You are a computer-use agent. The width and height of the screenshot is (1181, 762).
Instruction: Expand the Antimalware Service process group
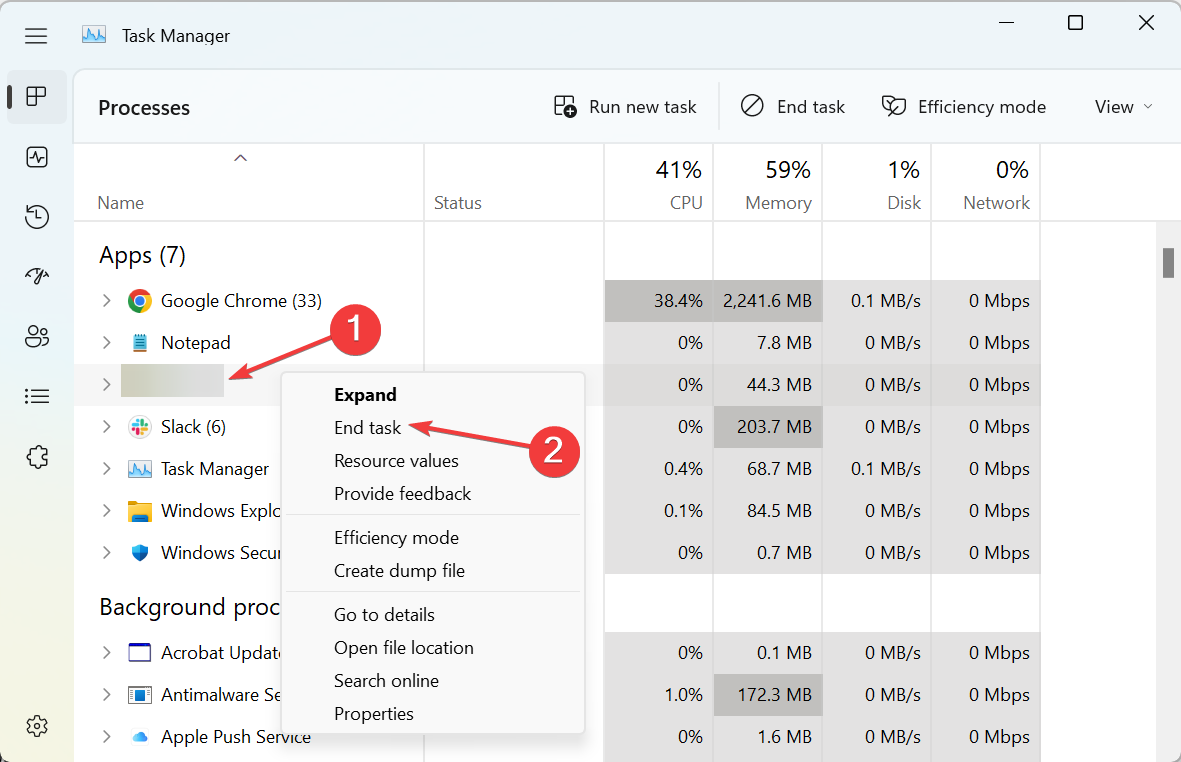[106, 694]
